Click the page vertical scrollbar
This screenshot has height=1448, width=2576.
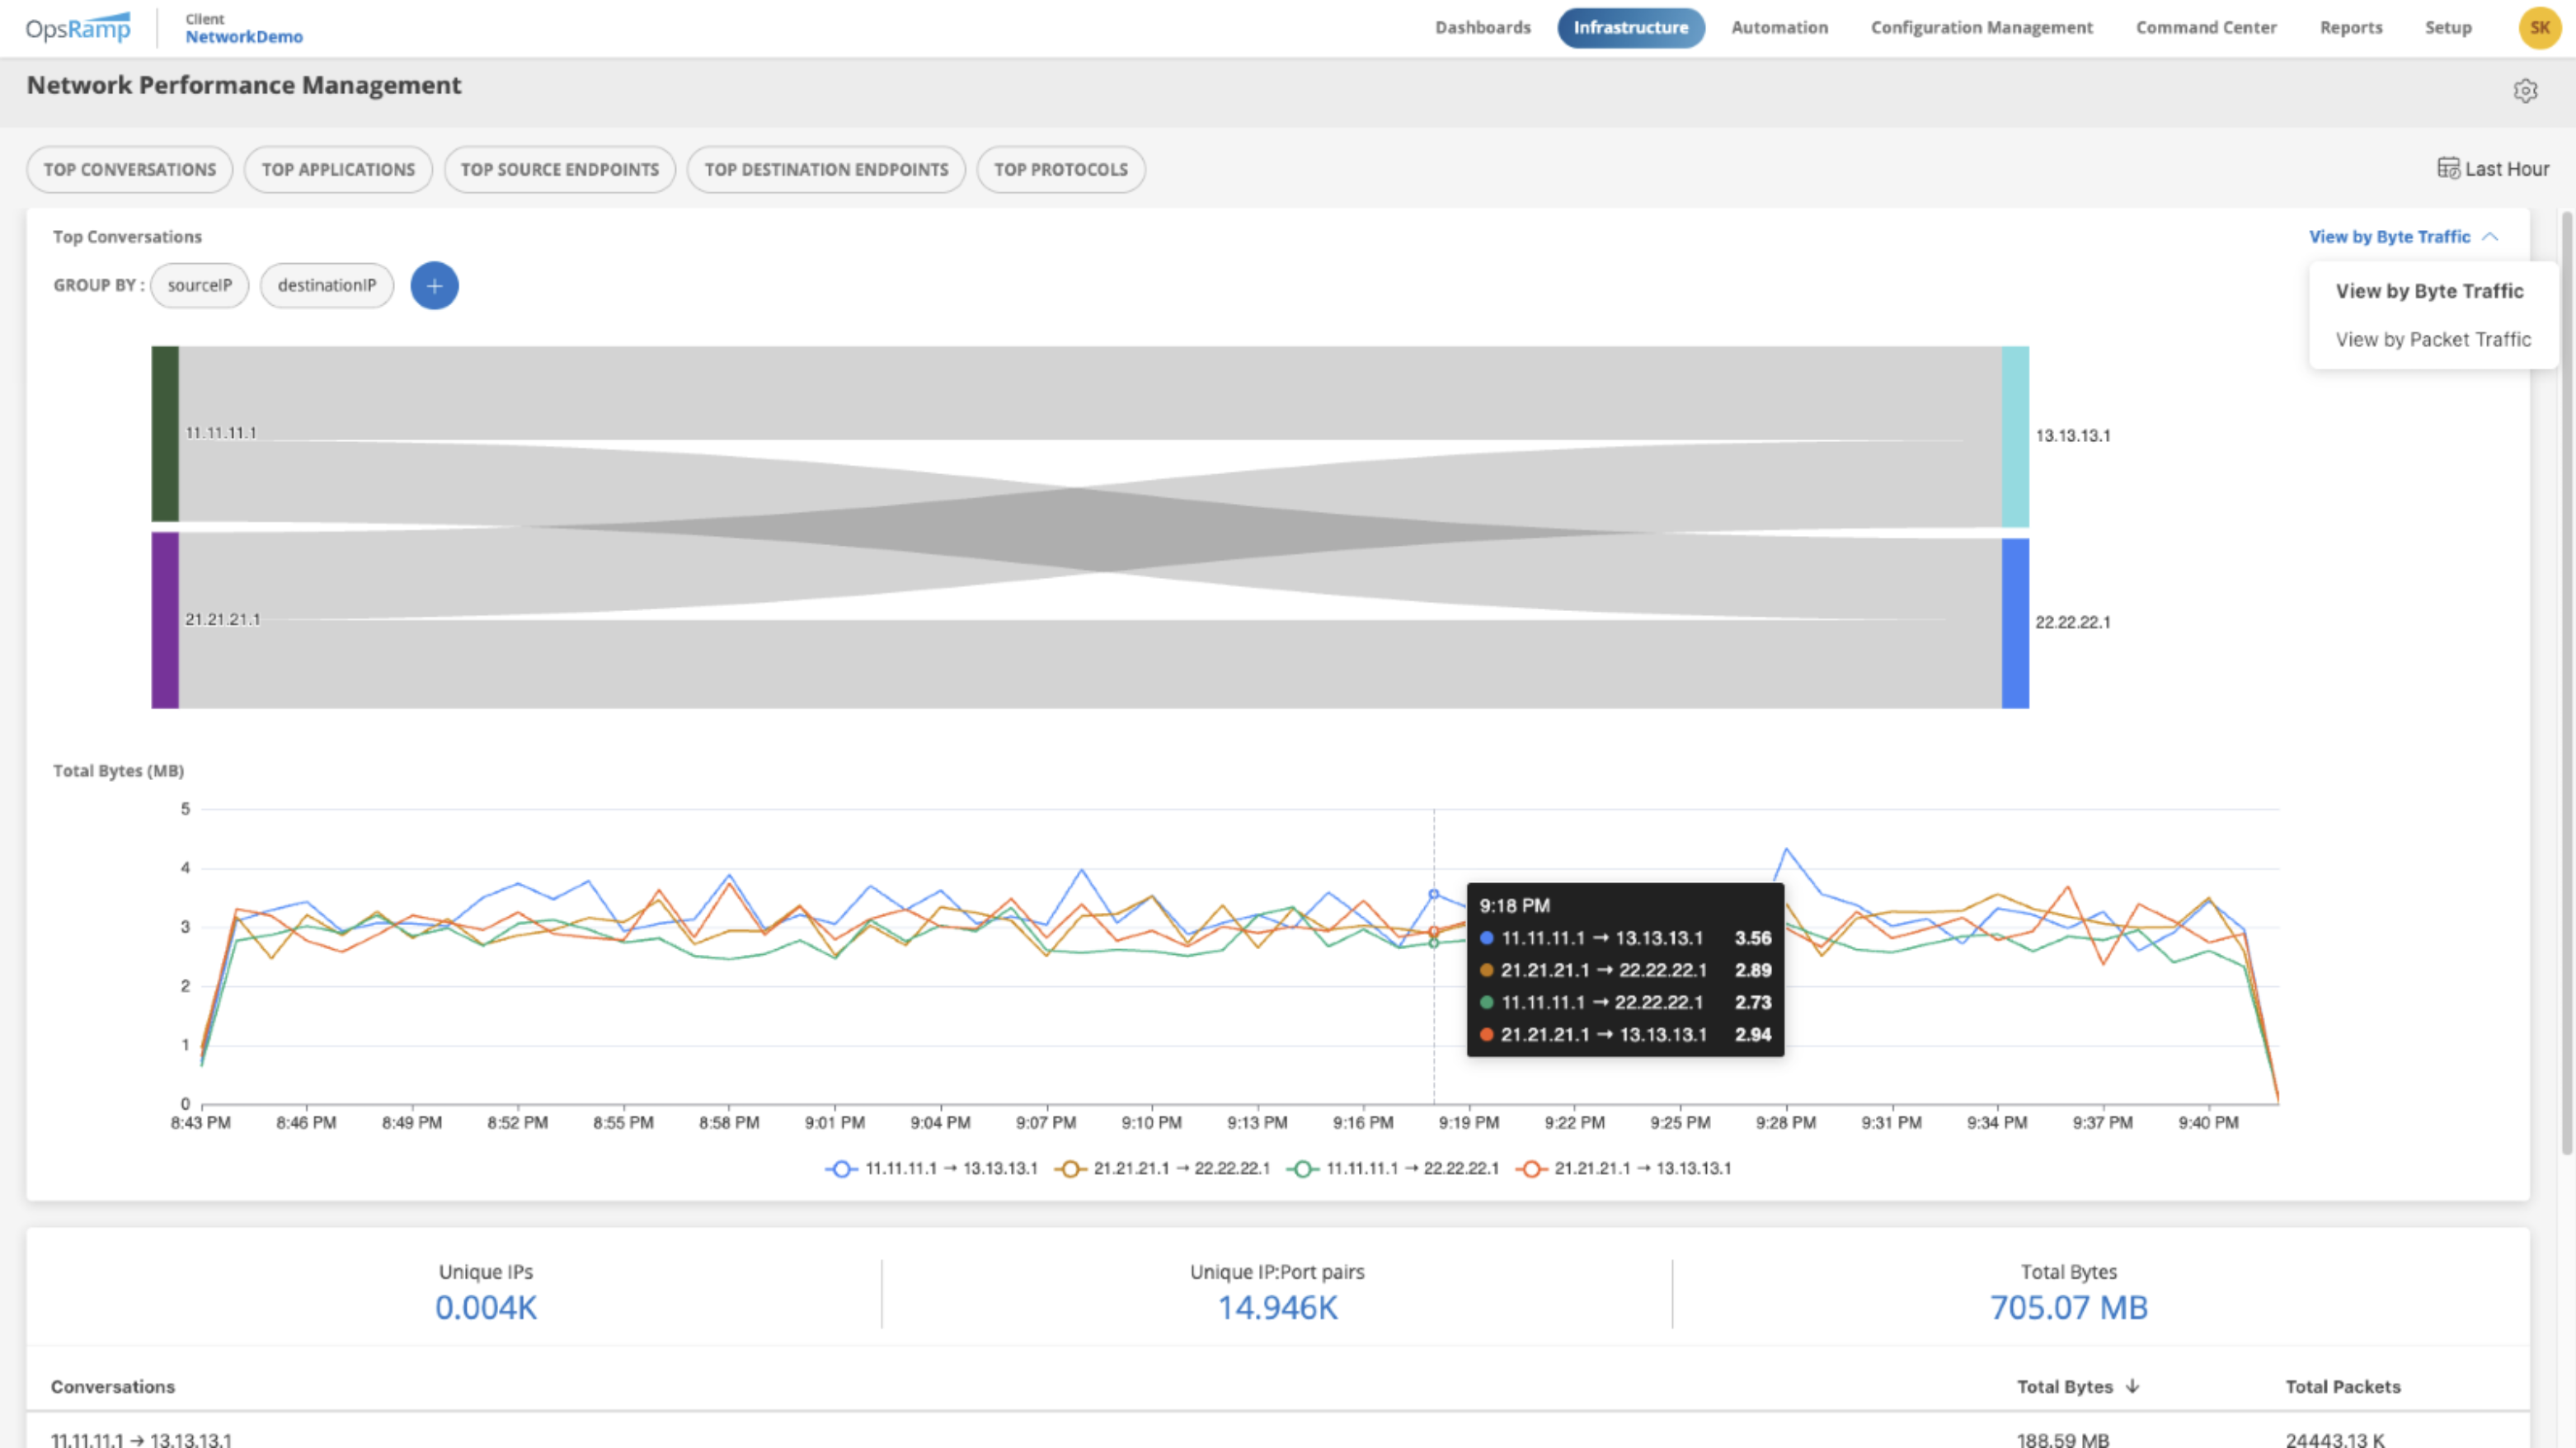pos(2567,683)
